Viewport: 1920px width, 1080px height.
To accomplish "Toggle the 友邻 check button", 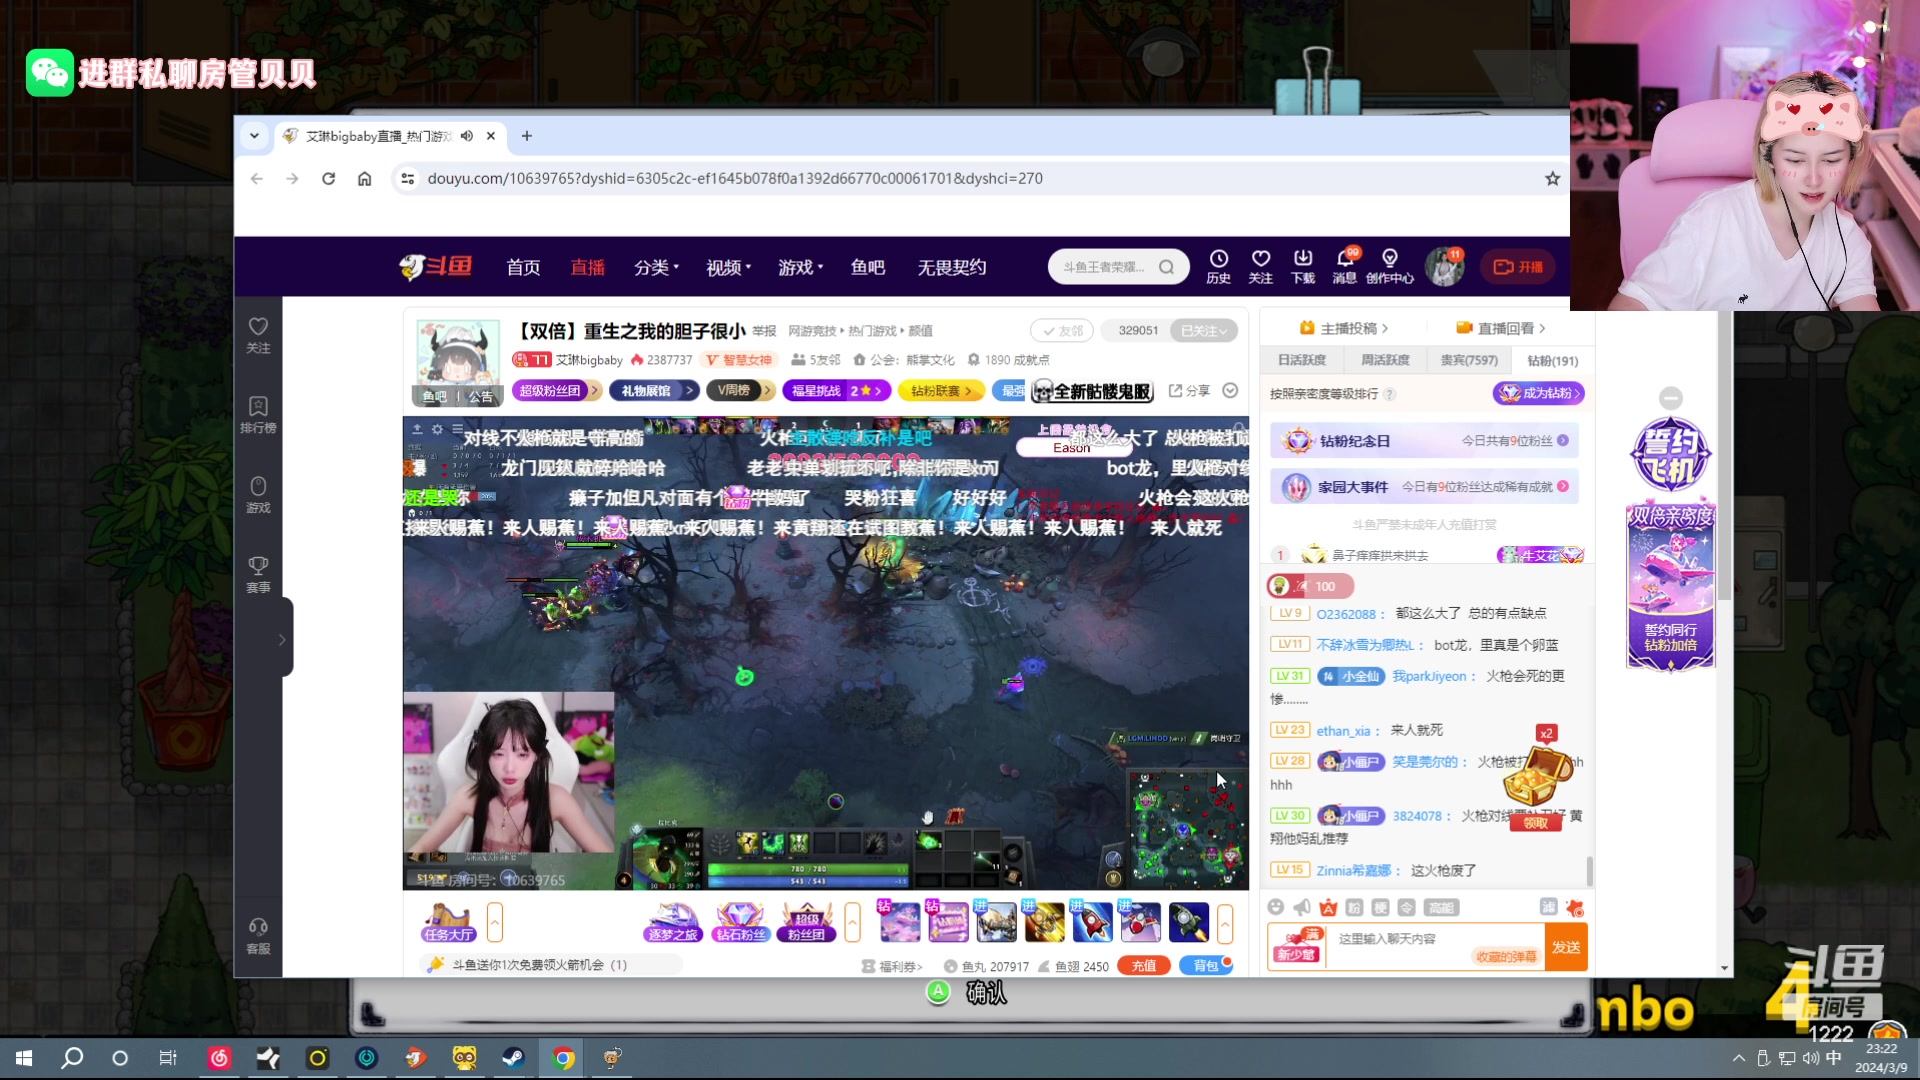I will click(1062, 331).
